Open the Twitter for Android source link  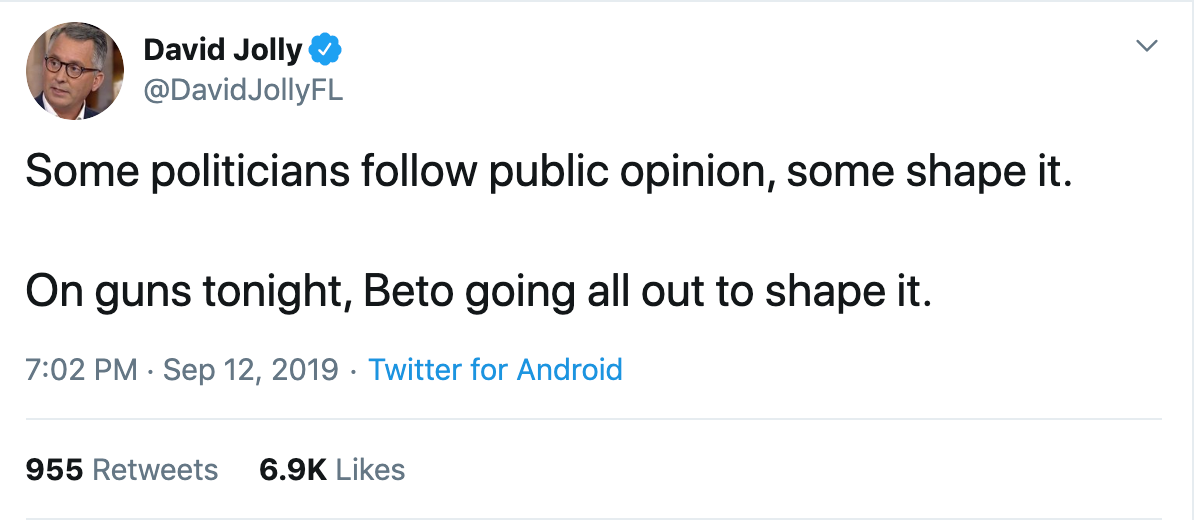[x=495, y=369]
